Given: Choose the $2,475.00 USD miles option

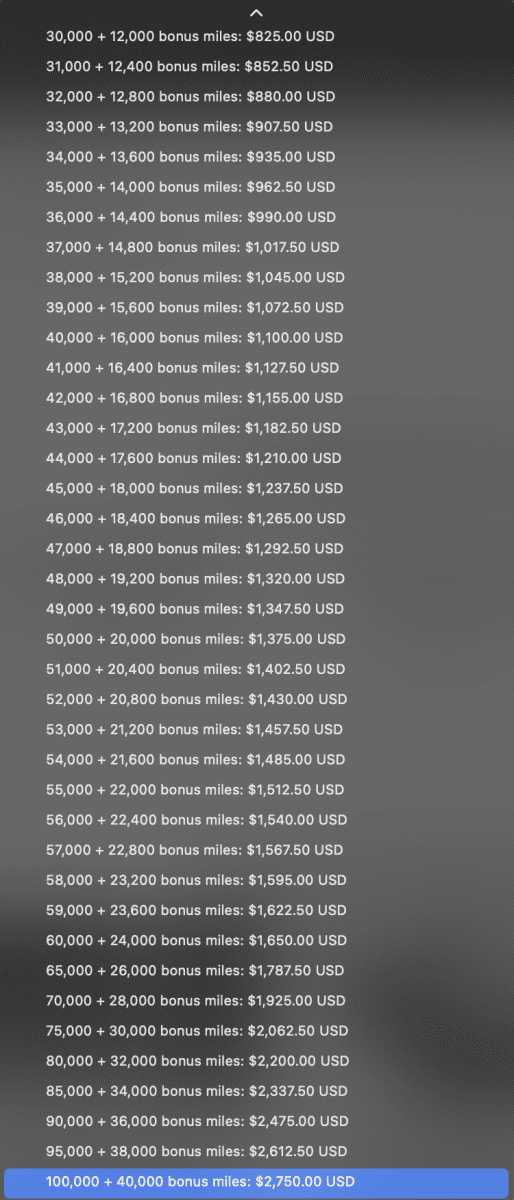Looking at the screenshot, I should pyautogui.click(x=257, y=1121).
